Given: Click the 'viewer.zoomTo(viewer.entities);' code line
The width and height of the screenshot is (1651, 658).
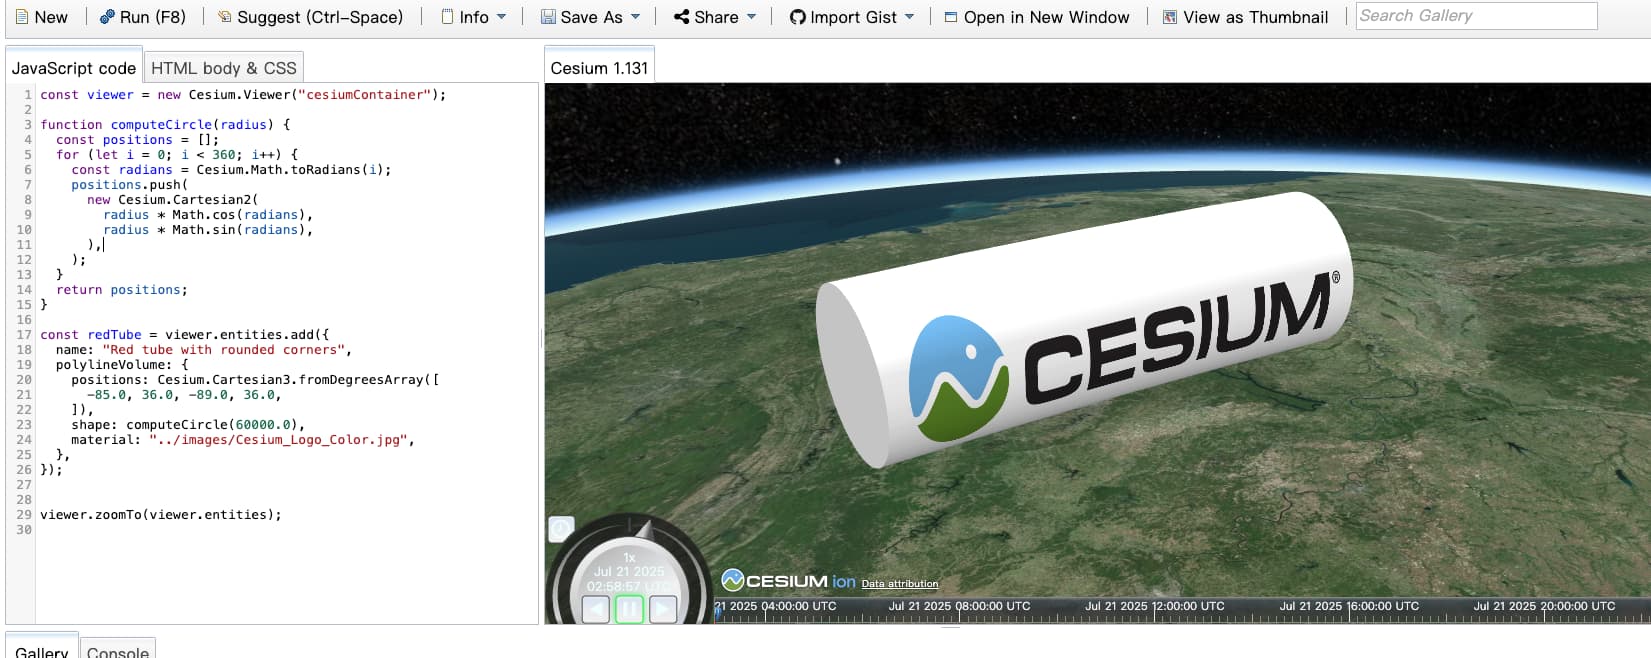Looking at the screenshot, I should click(x=161, y=515).
